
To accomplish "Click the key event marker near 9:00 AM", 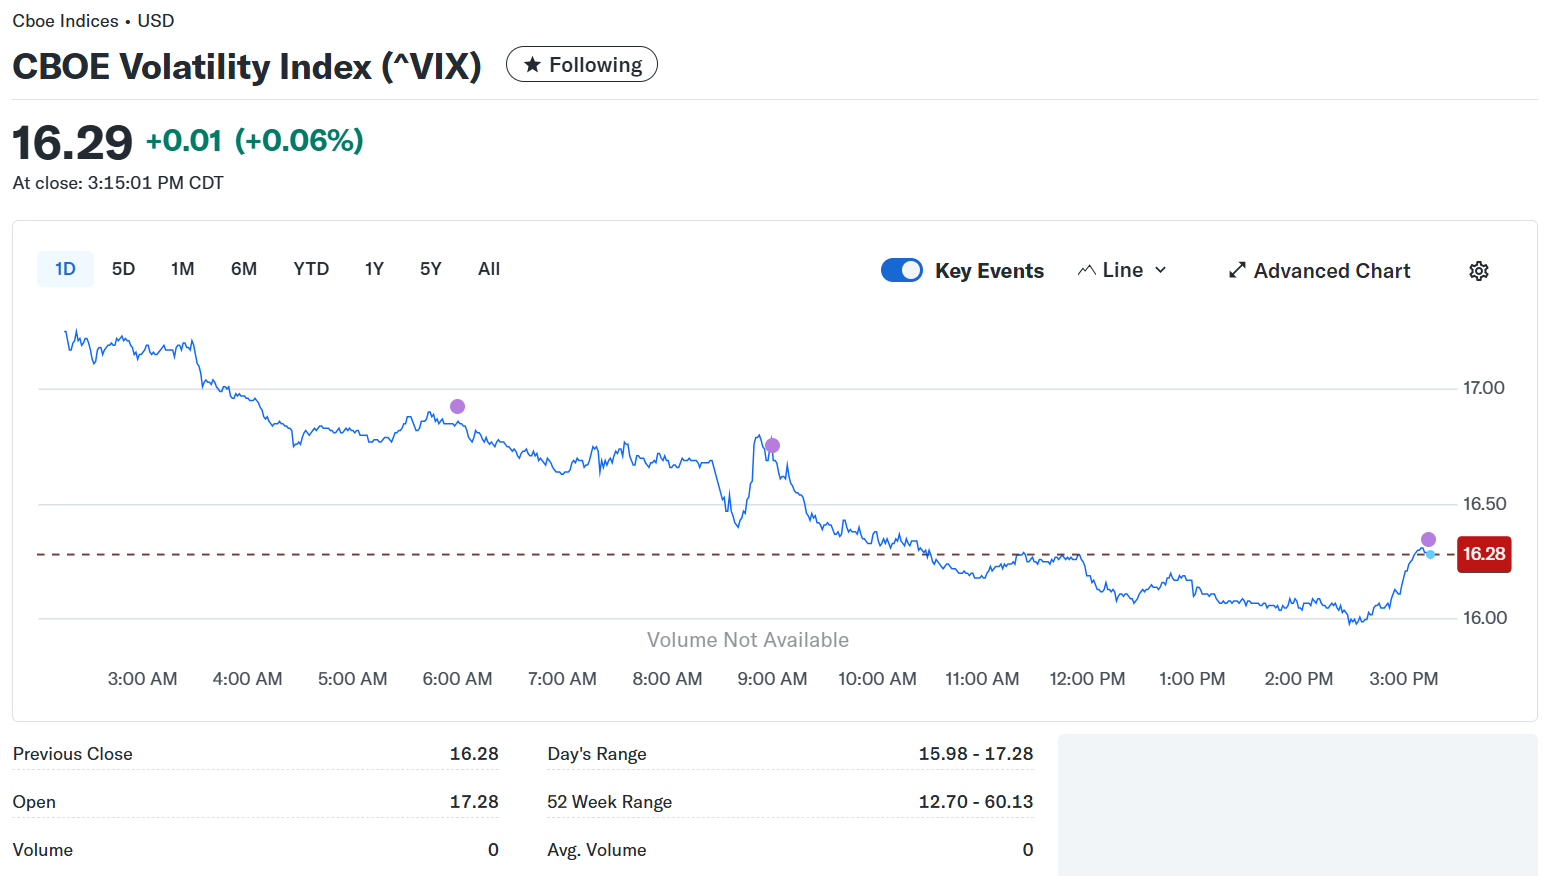I will tap(772, 446).
